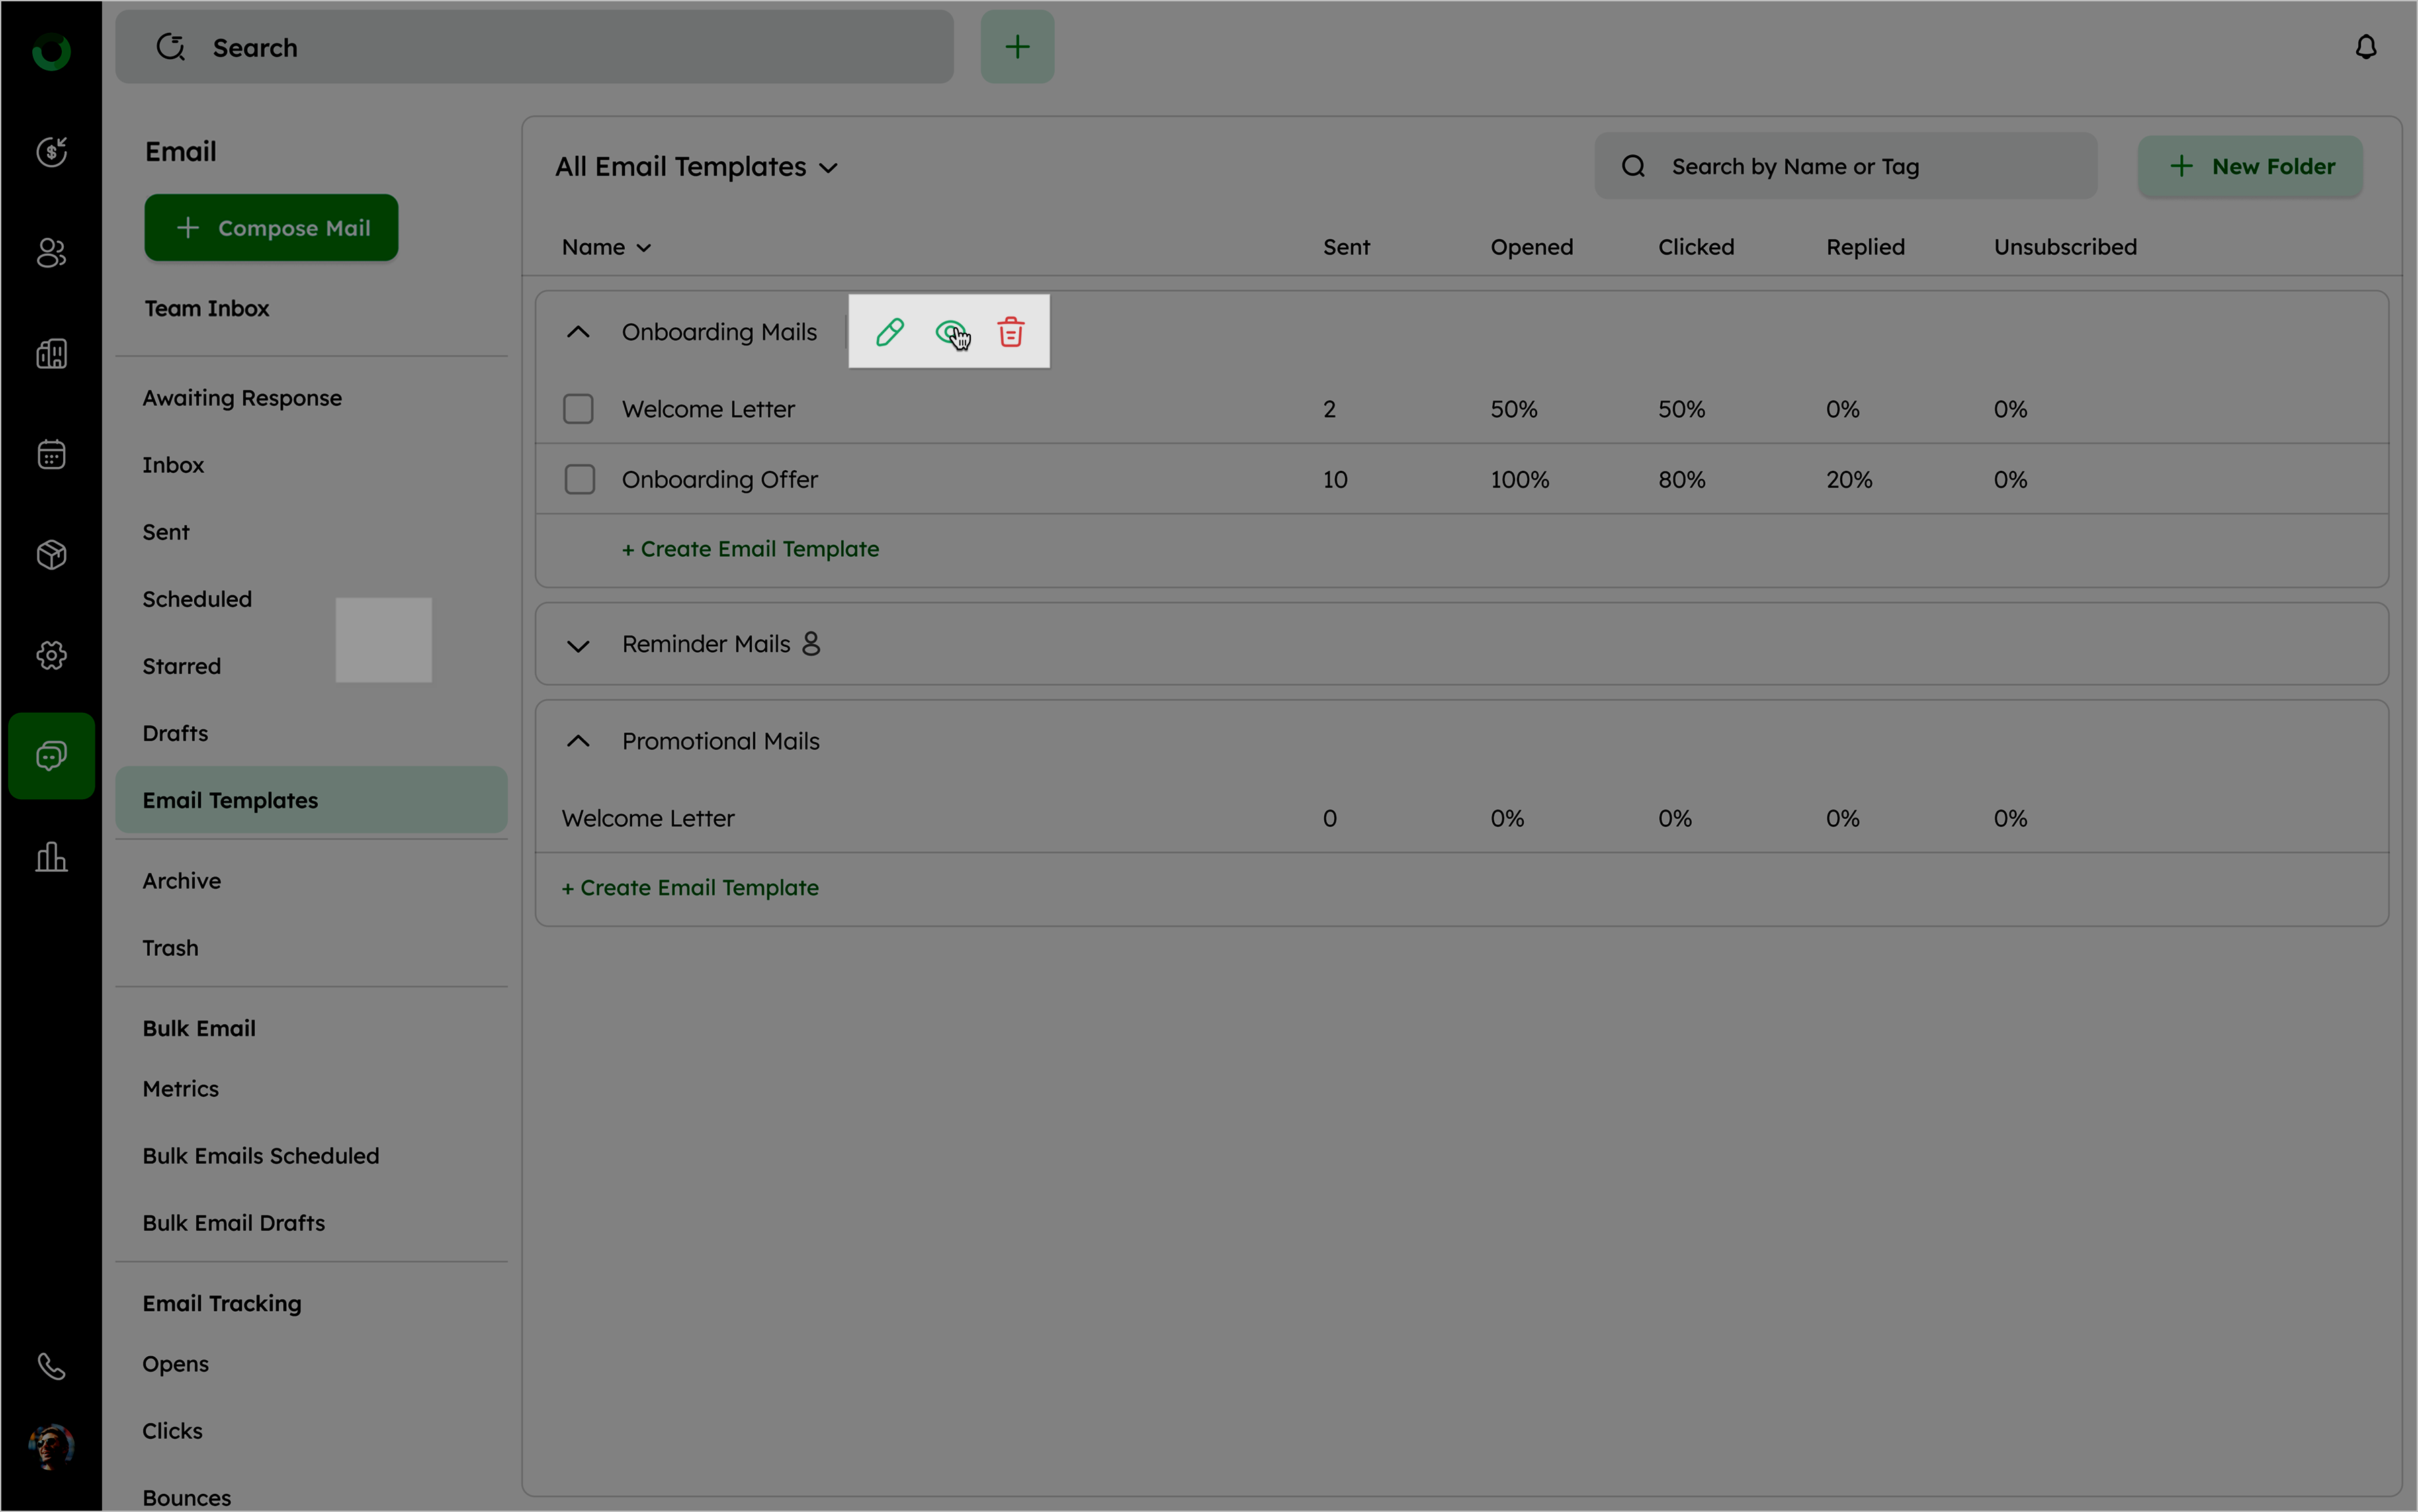The height and width of the screenshot is (1512, 2418).
Task: Click the settings gear in sidebar
Action: tap(51, 655)
